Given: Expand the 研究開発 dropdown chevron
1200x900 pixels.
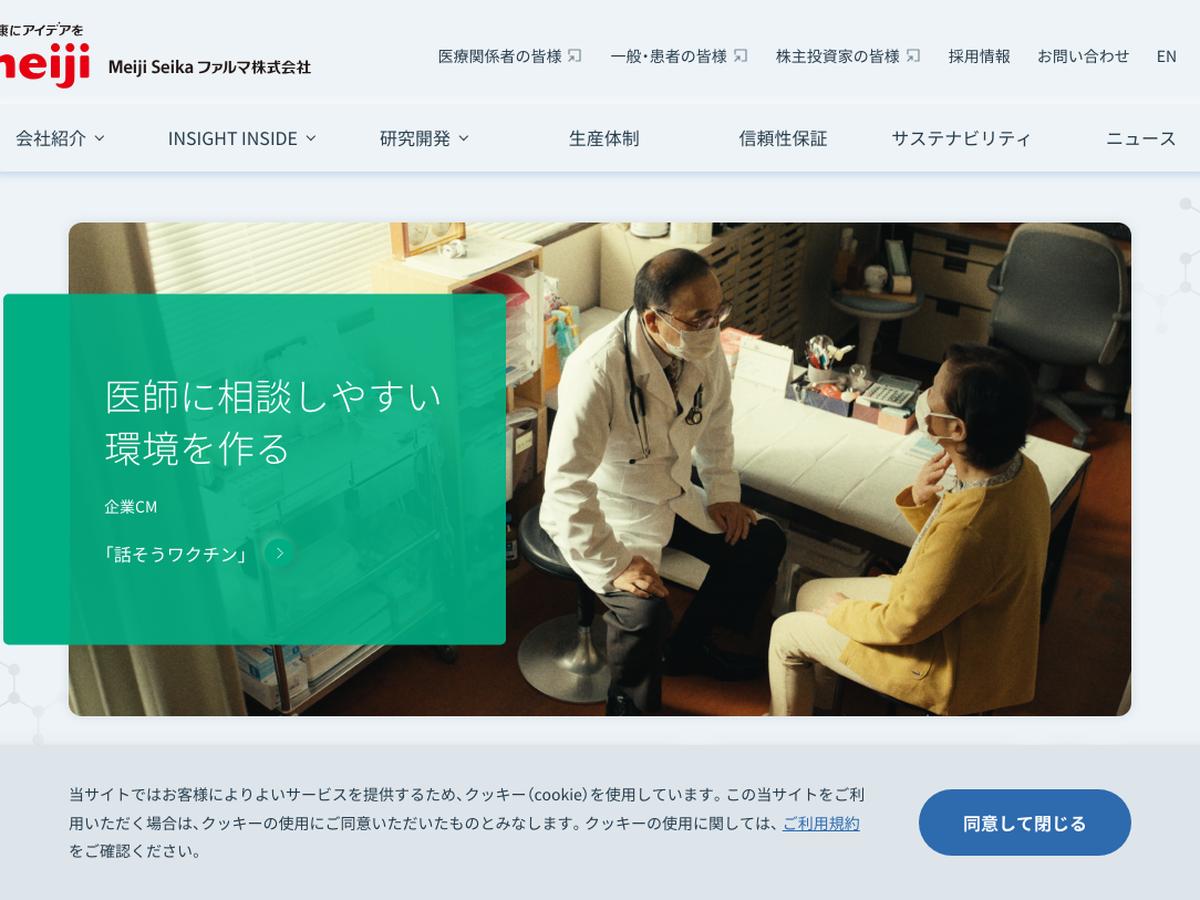Looking at the screenshot, I should click(x=463, y=139).
